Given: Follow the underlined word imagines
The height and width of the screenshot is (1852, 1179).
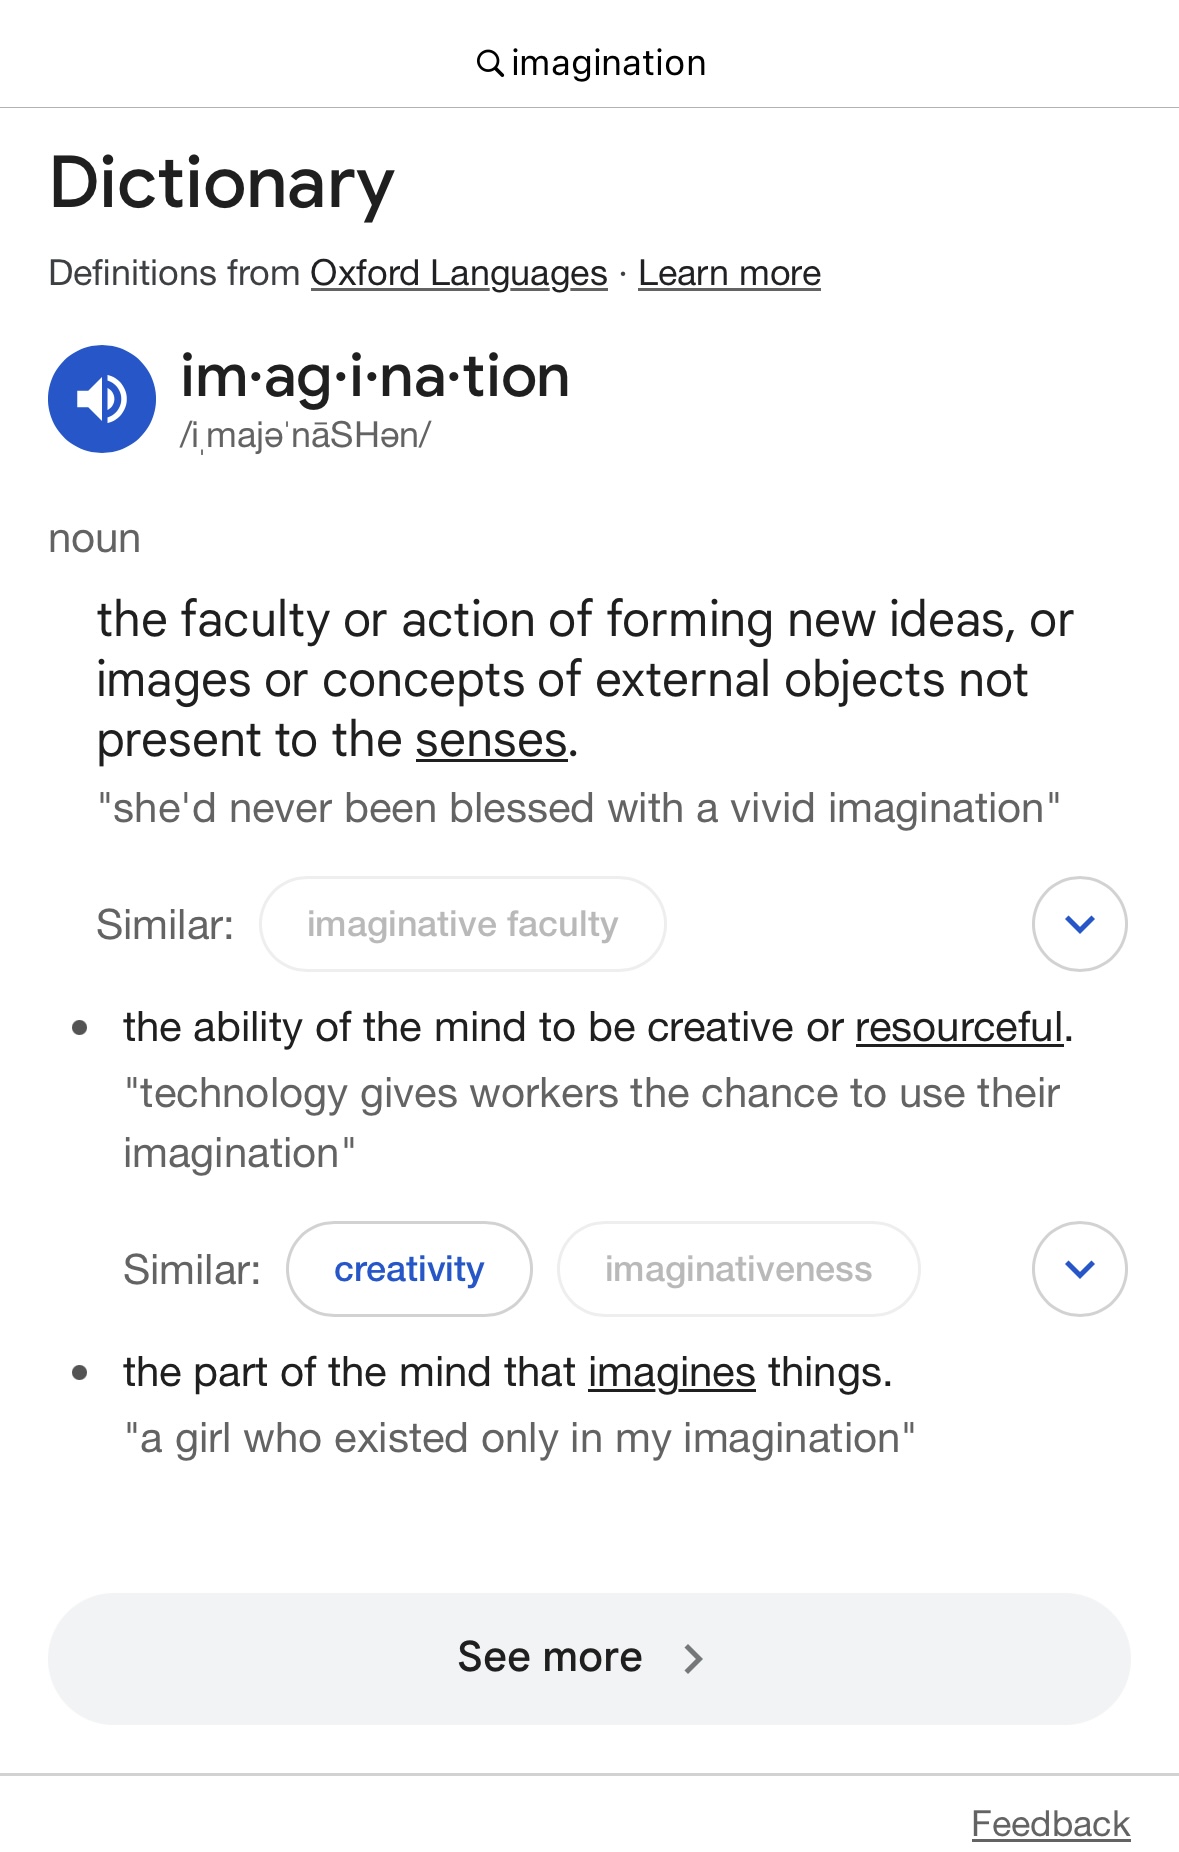Looking at the screenshot, I should pyautogui.click(x=671, y=1372).
